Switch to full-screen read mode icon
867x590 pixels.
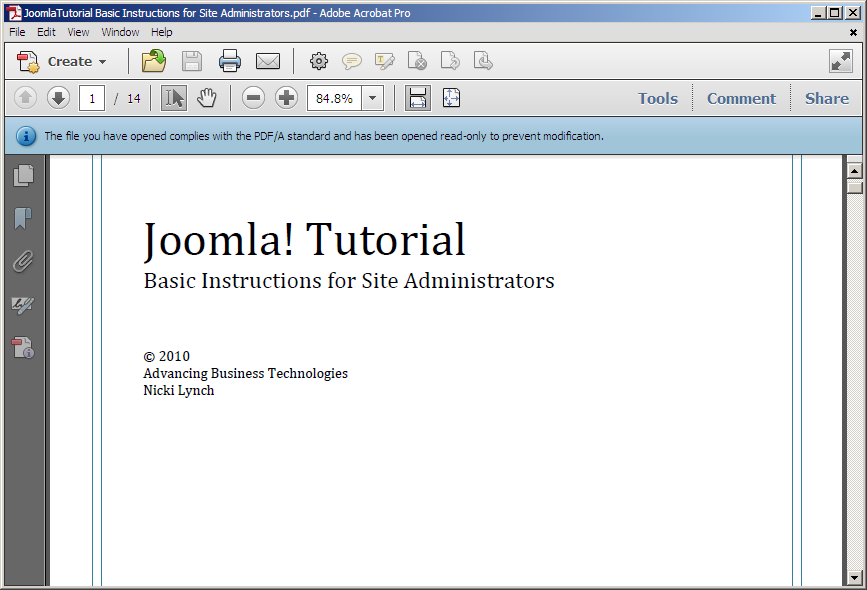[x=841, y=61]
